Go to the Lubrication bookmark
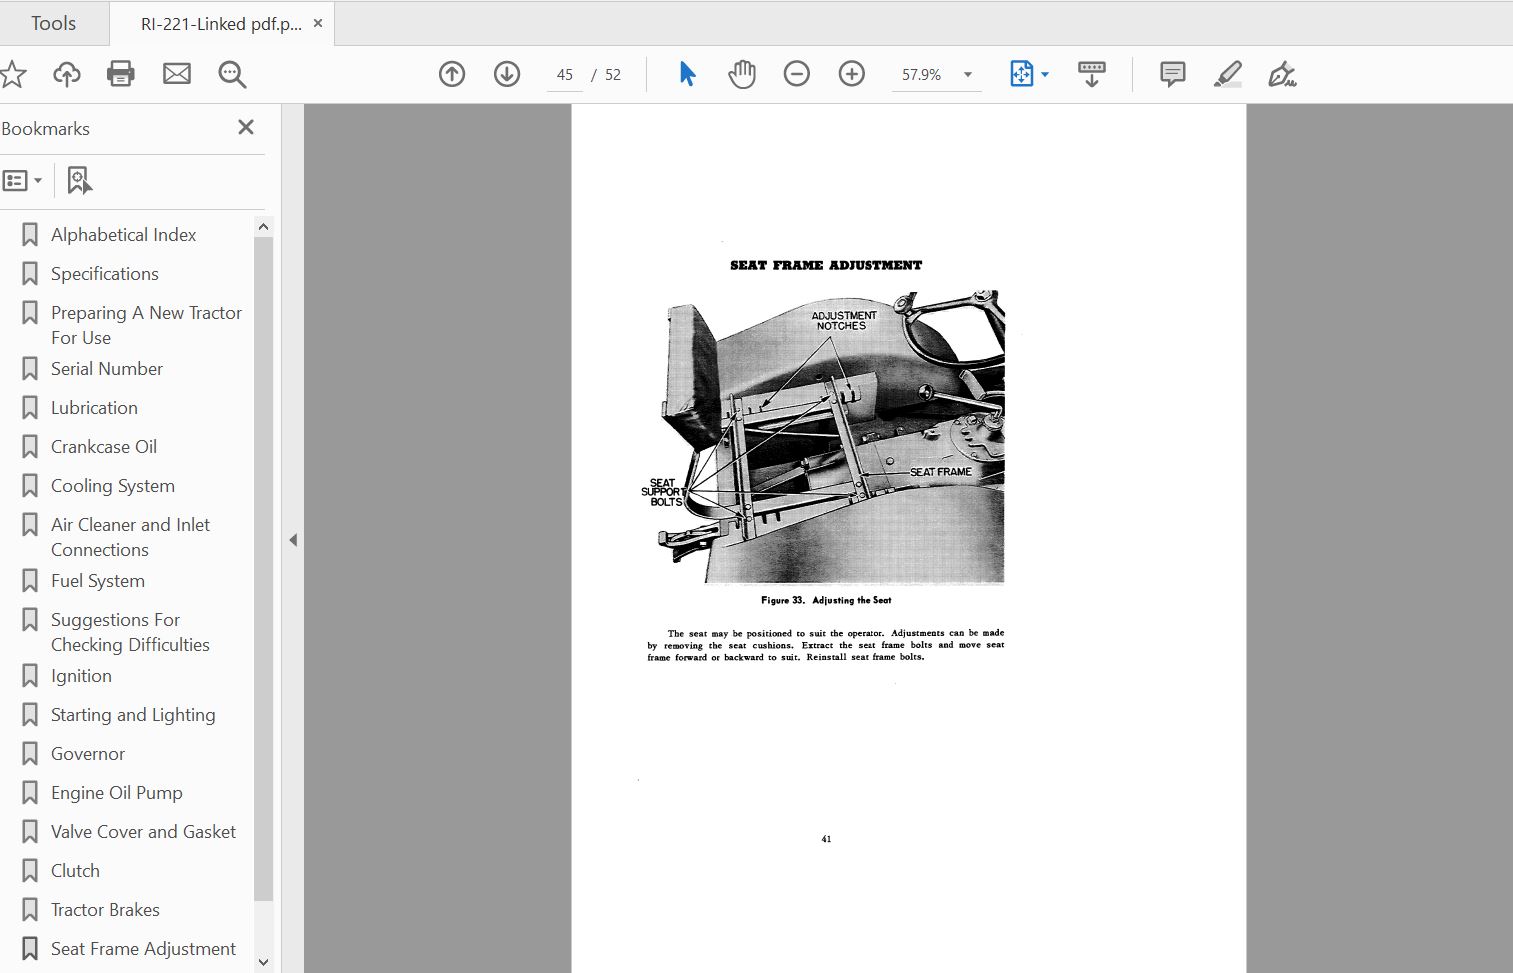Screen dimensions: 1513x973 94,408
